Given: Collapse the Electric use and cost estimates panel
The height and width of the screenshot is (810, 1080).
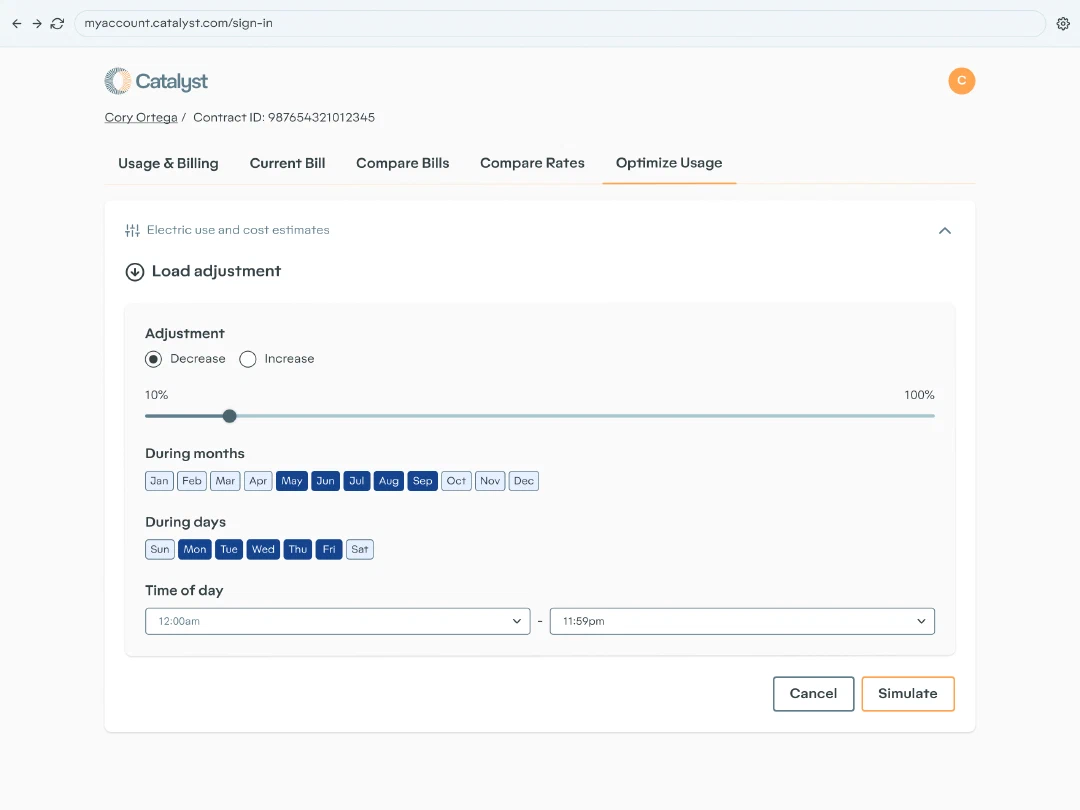Looking at the screenshot, I should point(945,231).
